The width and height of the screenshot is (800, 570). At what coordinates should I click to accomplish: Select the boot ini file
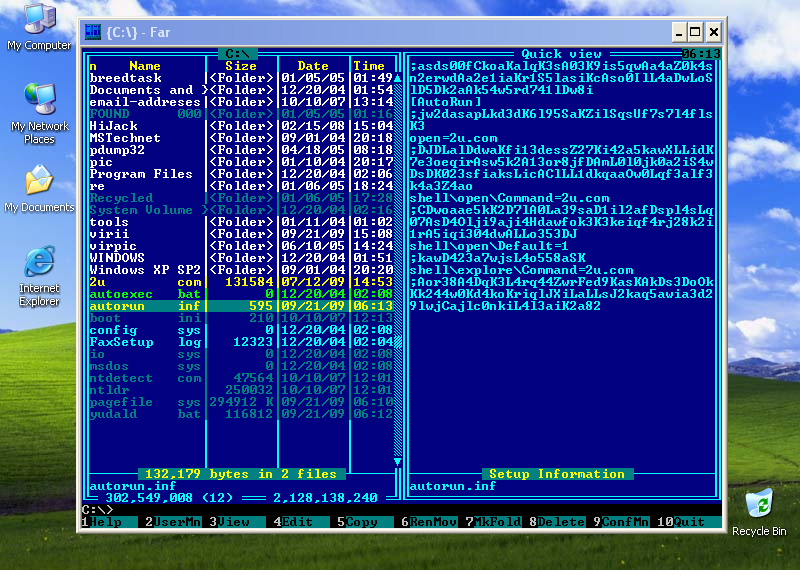(241, 318)
